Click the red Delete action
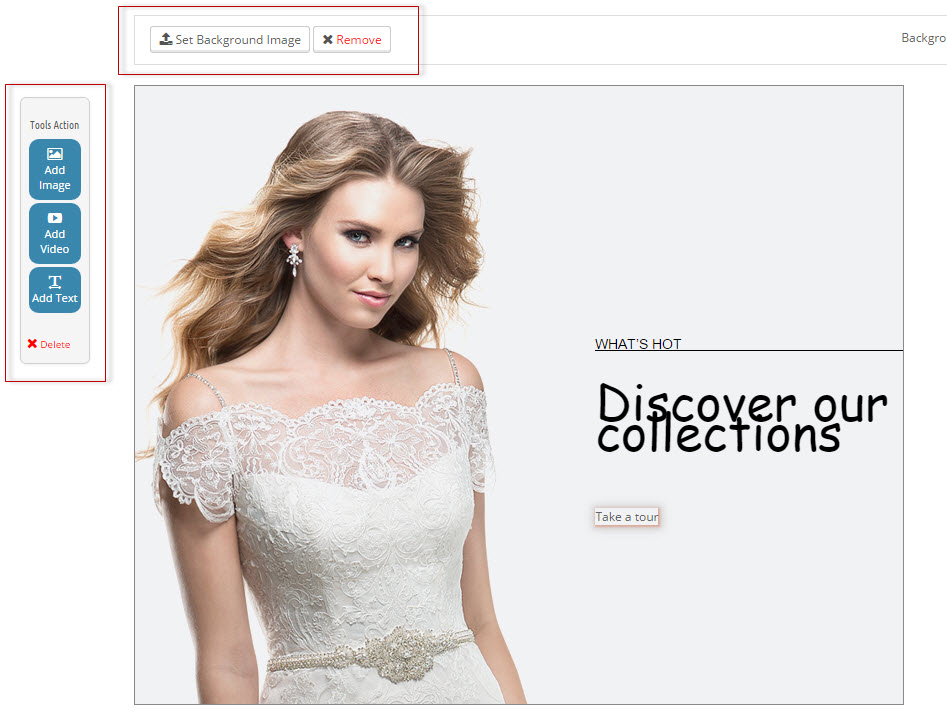The width and height of the screenshot is (947, 714). click(49, 344)
